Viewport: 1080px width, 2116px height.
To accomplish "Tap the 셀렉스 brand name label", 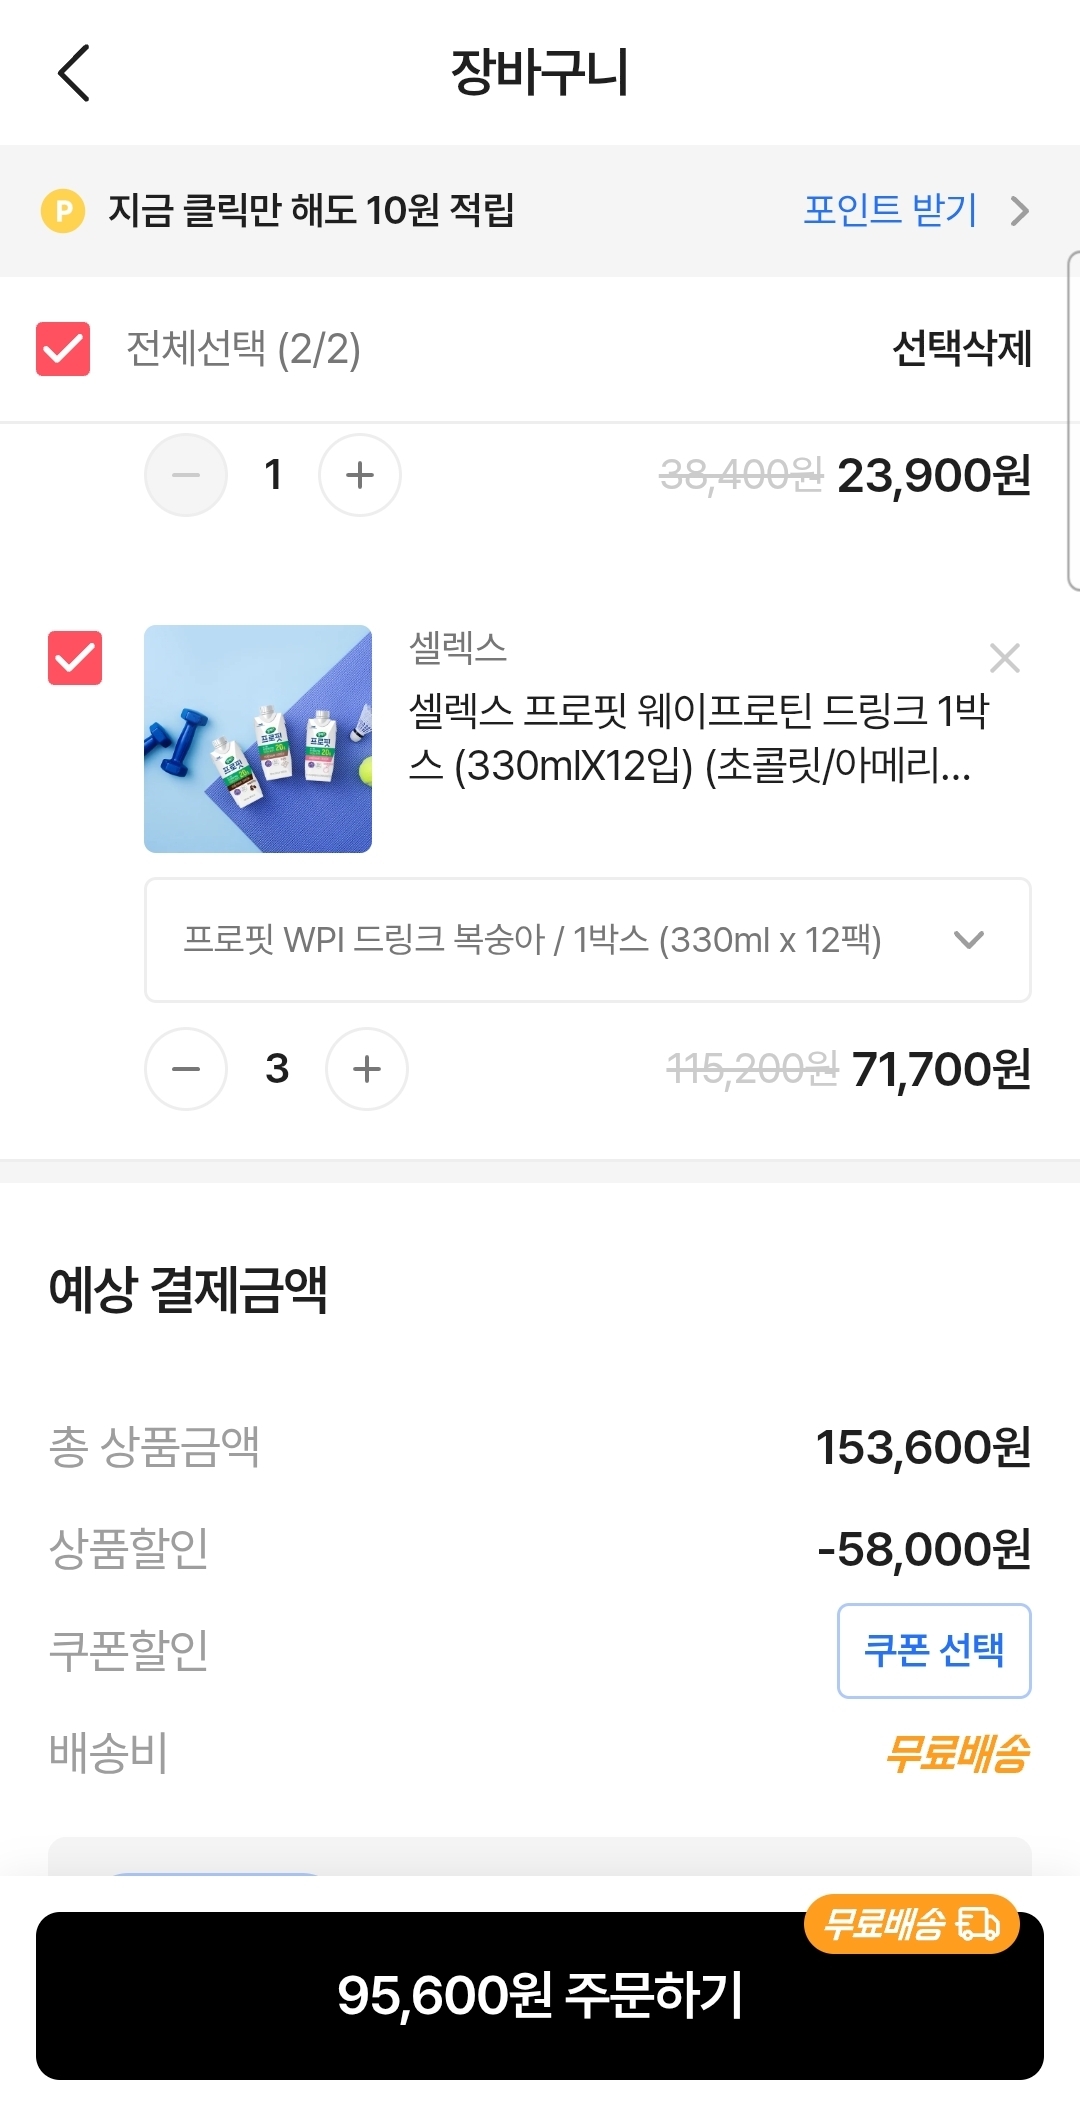I will 458,648.
